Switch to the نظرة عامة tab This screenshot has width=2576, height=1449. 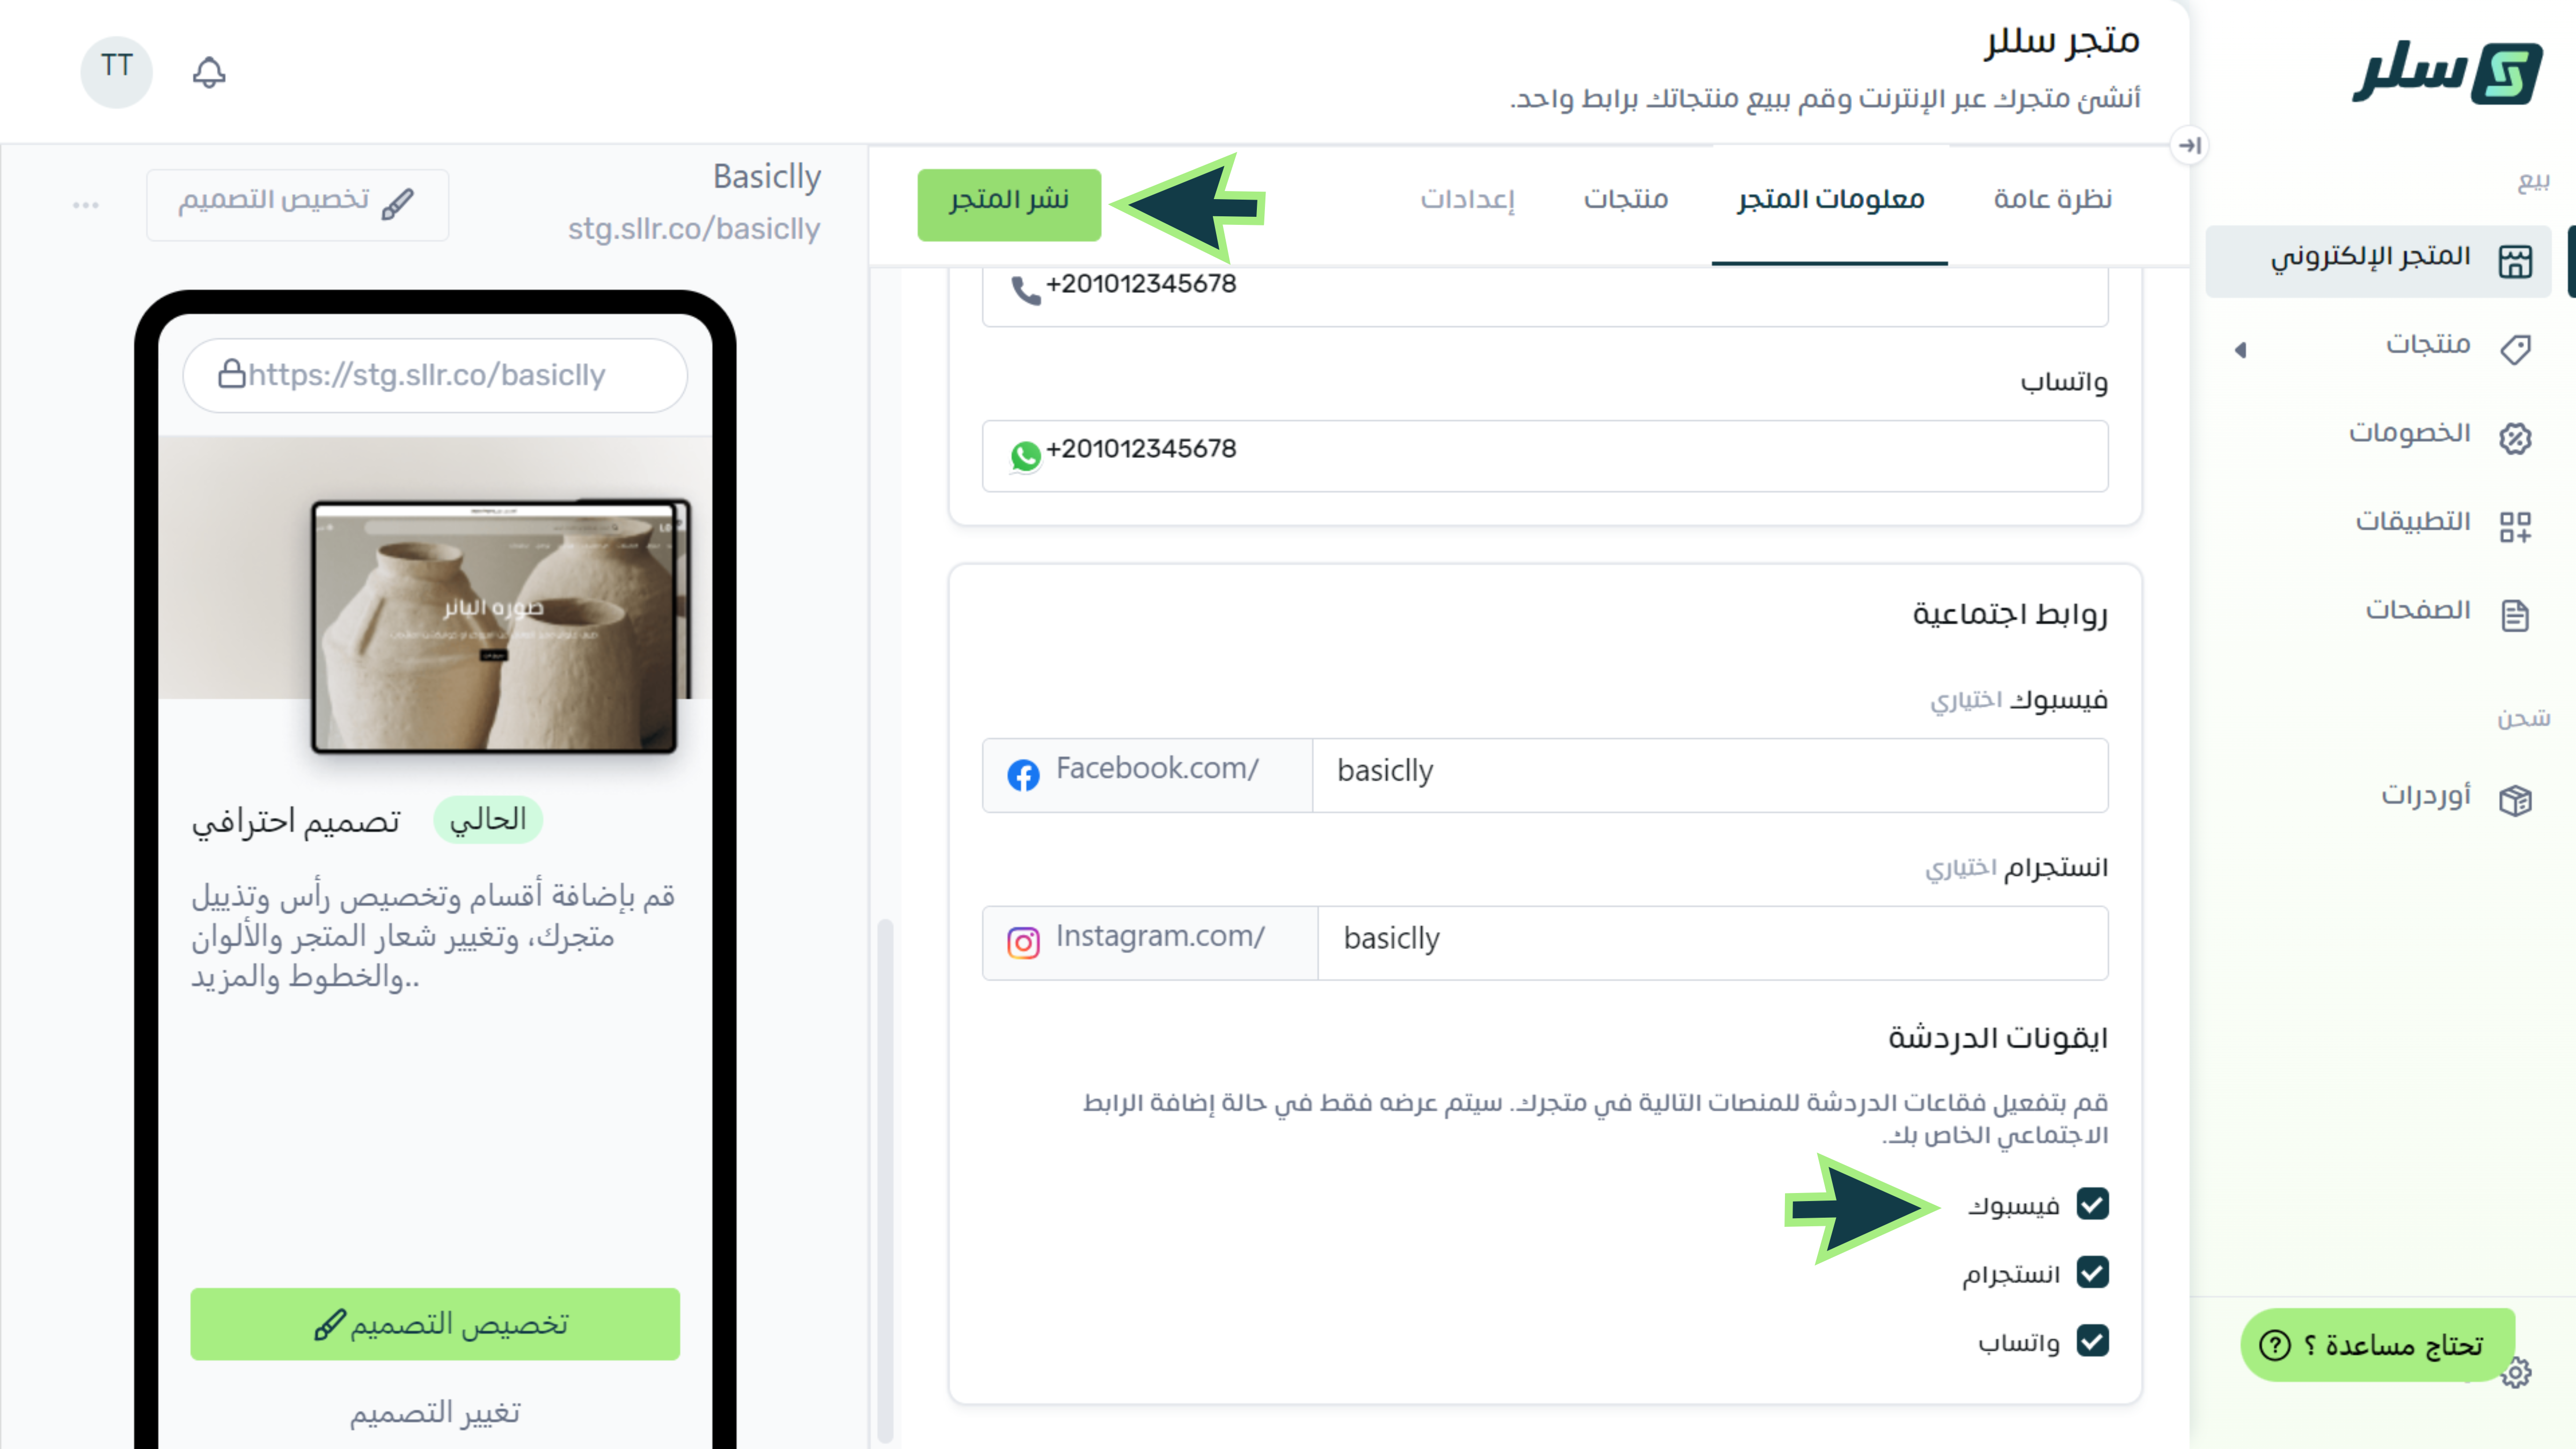tap(2052, 199)
